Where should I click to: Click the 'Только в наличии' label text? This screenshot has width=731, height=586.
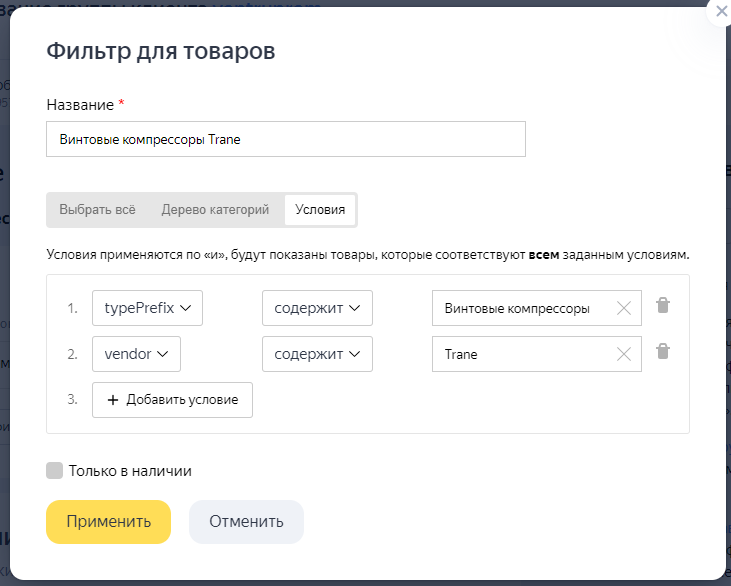click(130, 471)
